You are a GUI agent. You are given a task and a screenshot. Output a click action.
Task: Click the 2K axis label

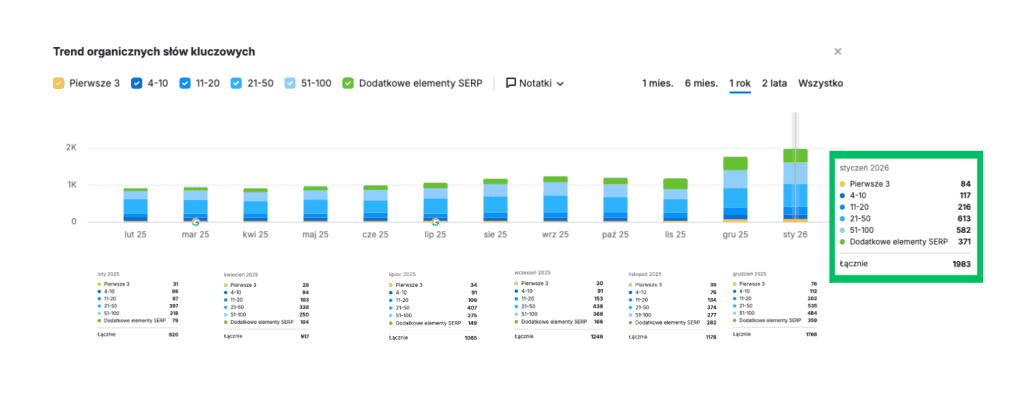71,148
